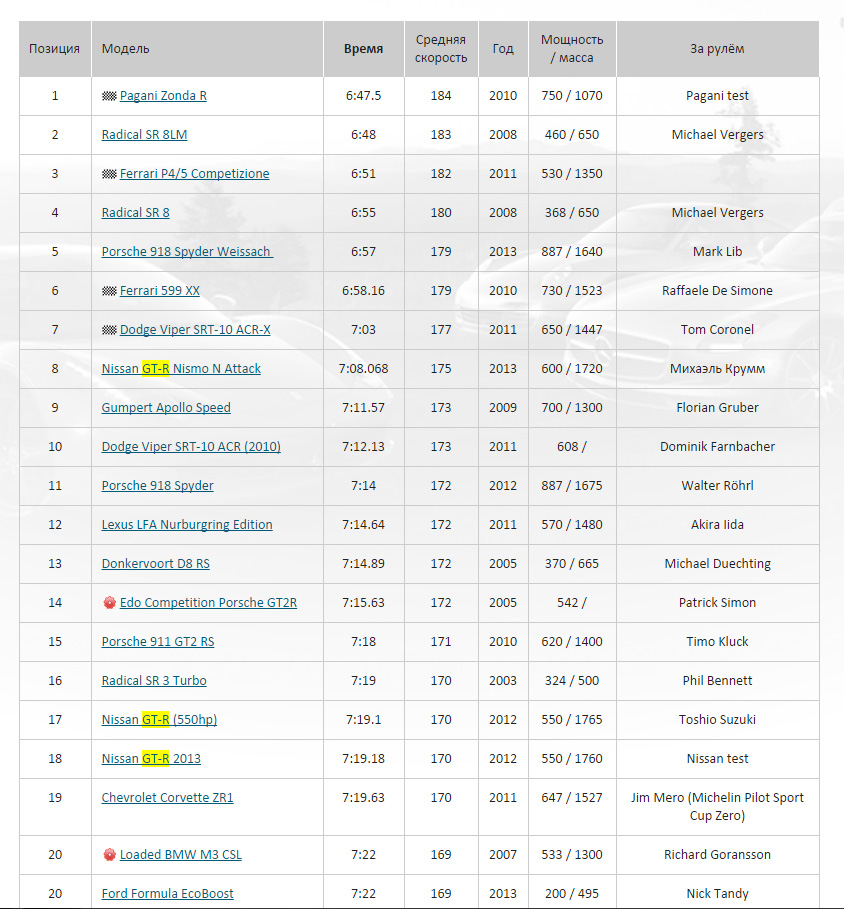Image resolution: width=844 pixels, height=909 pixels.
Task: Click driver name Richard Goransson
Action: 717,855
